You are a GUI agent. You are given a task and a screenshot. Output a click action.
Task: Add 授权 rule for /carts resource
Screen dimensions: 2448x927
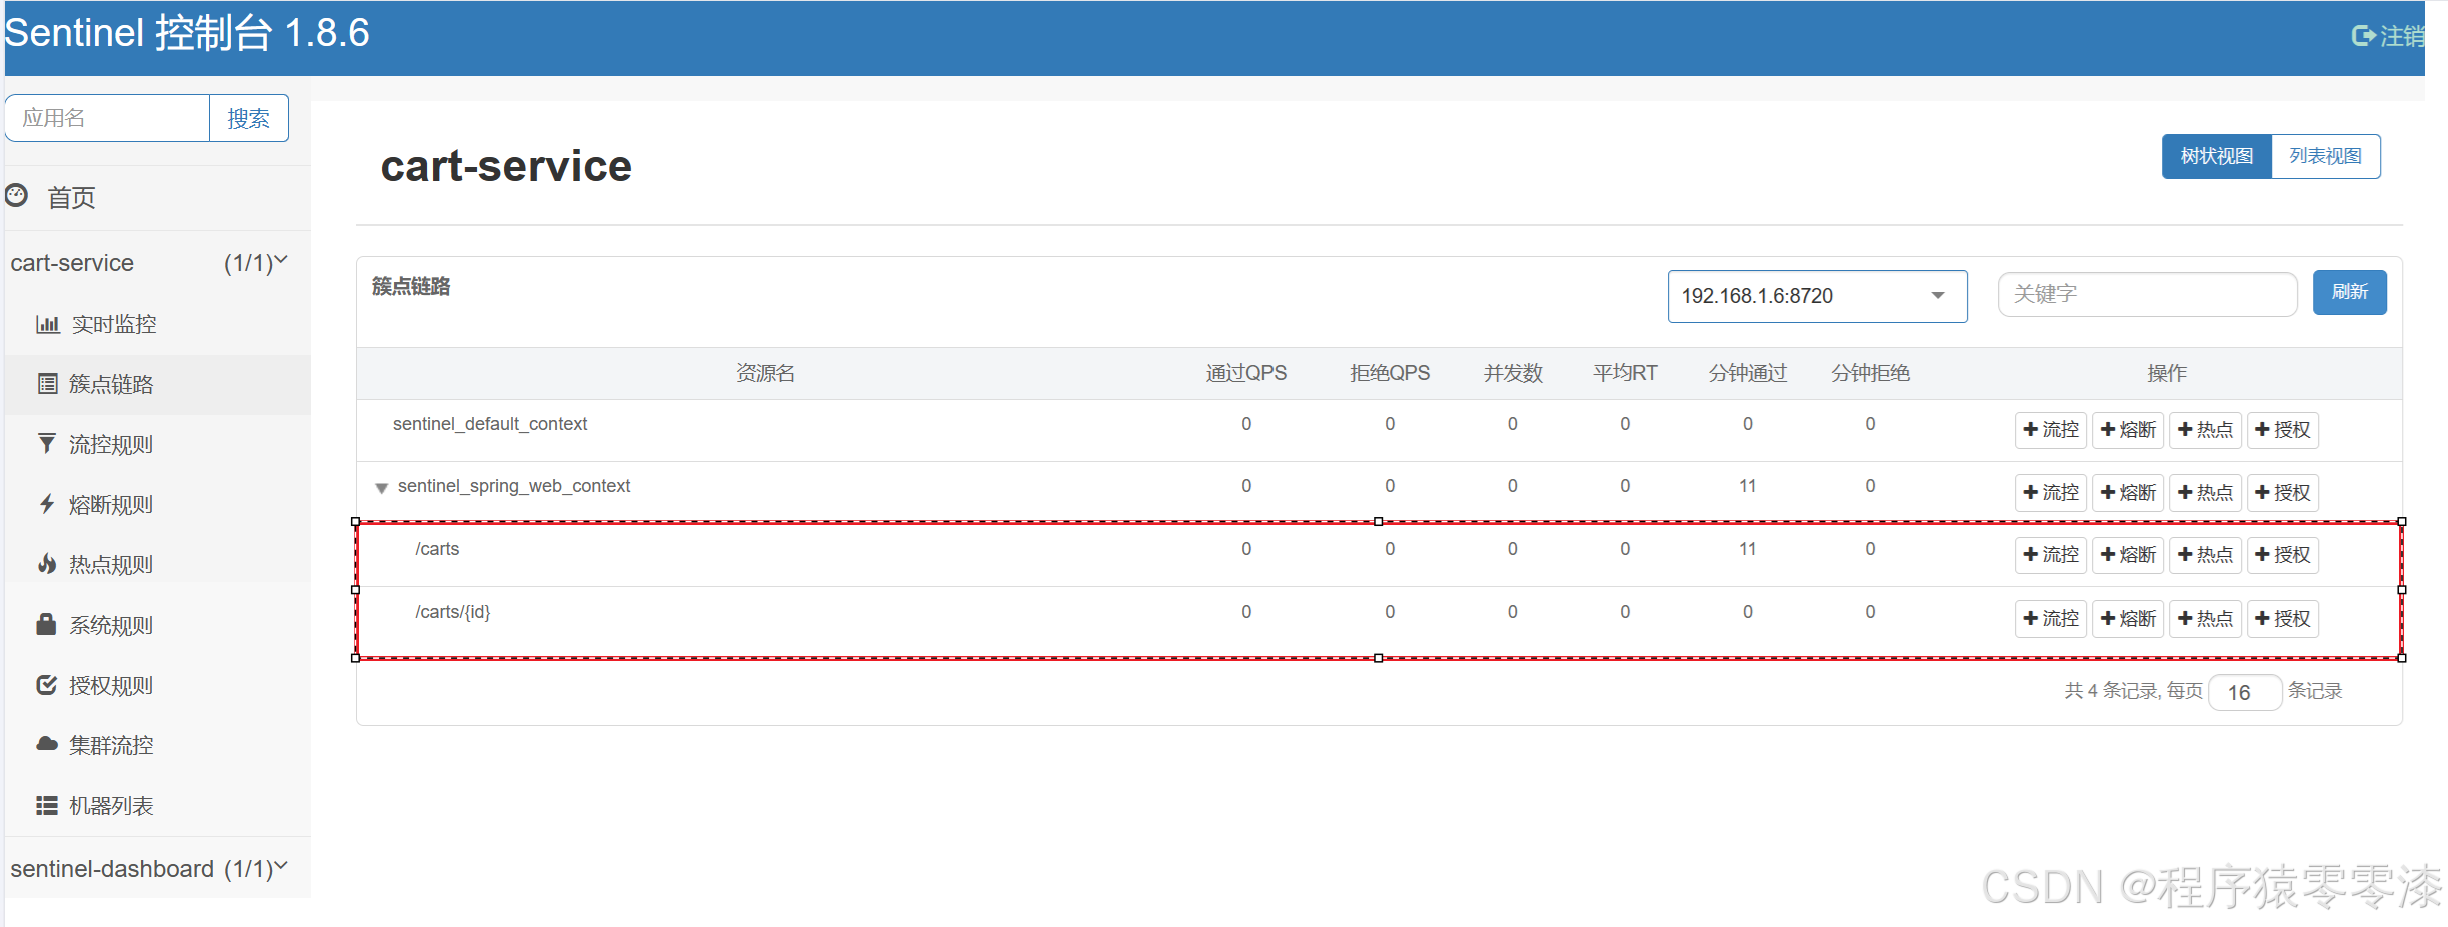tap(2283, 555)
